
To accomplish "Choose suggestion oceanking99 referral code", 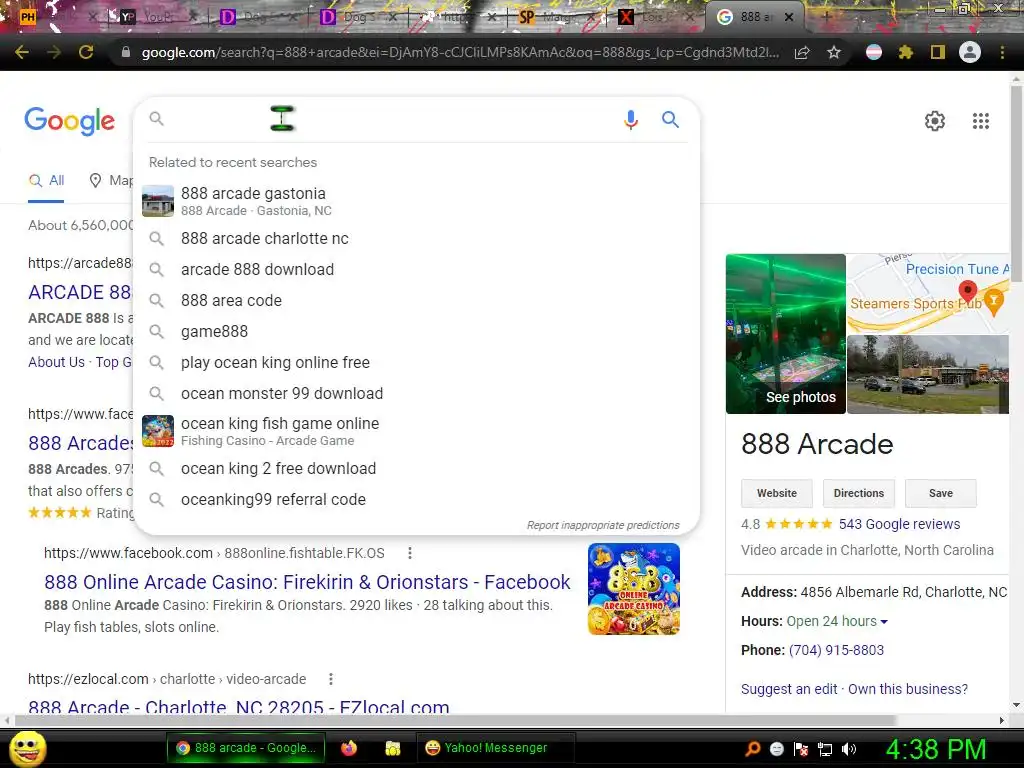I will (416, 500).
